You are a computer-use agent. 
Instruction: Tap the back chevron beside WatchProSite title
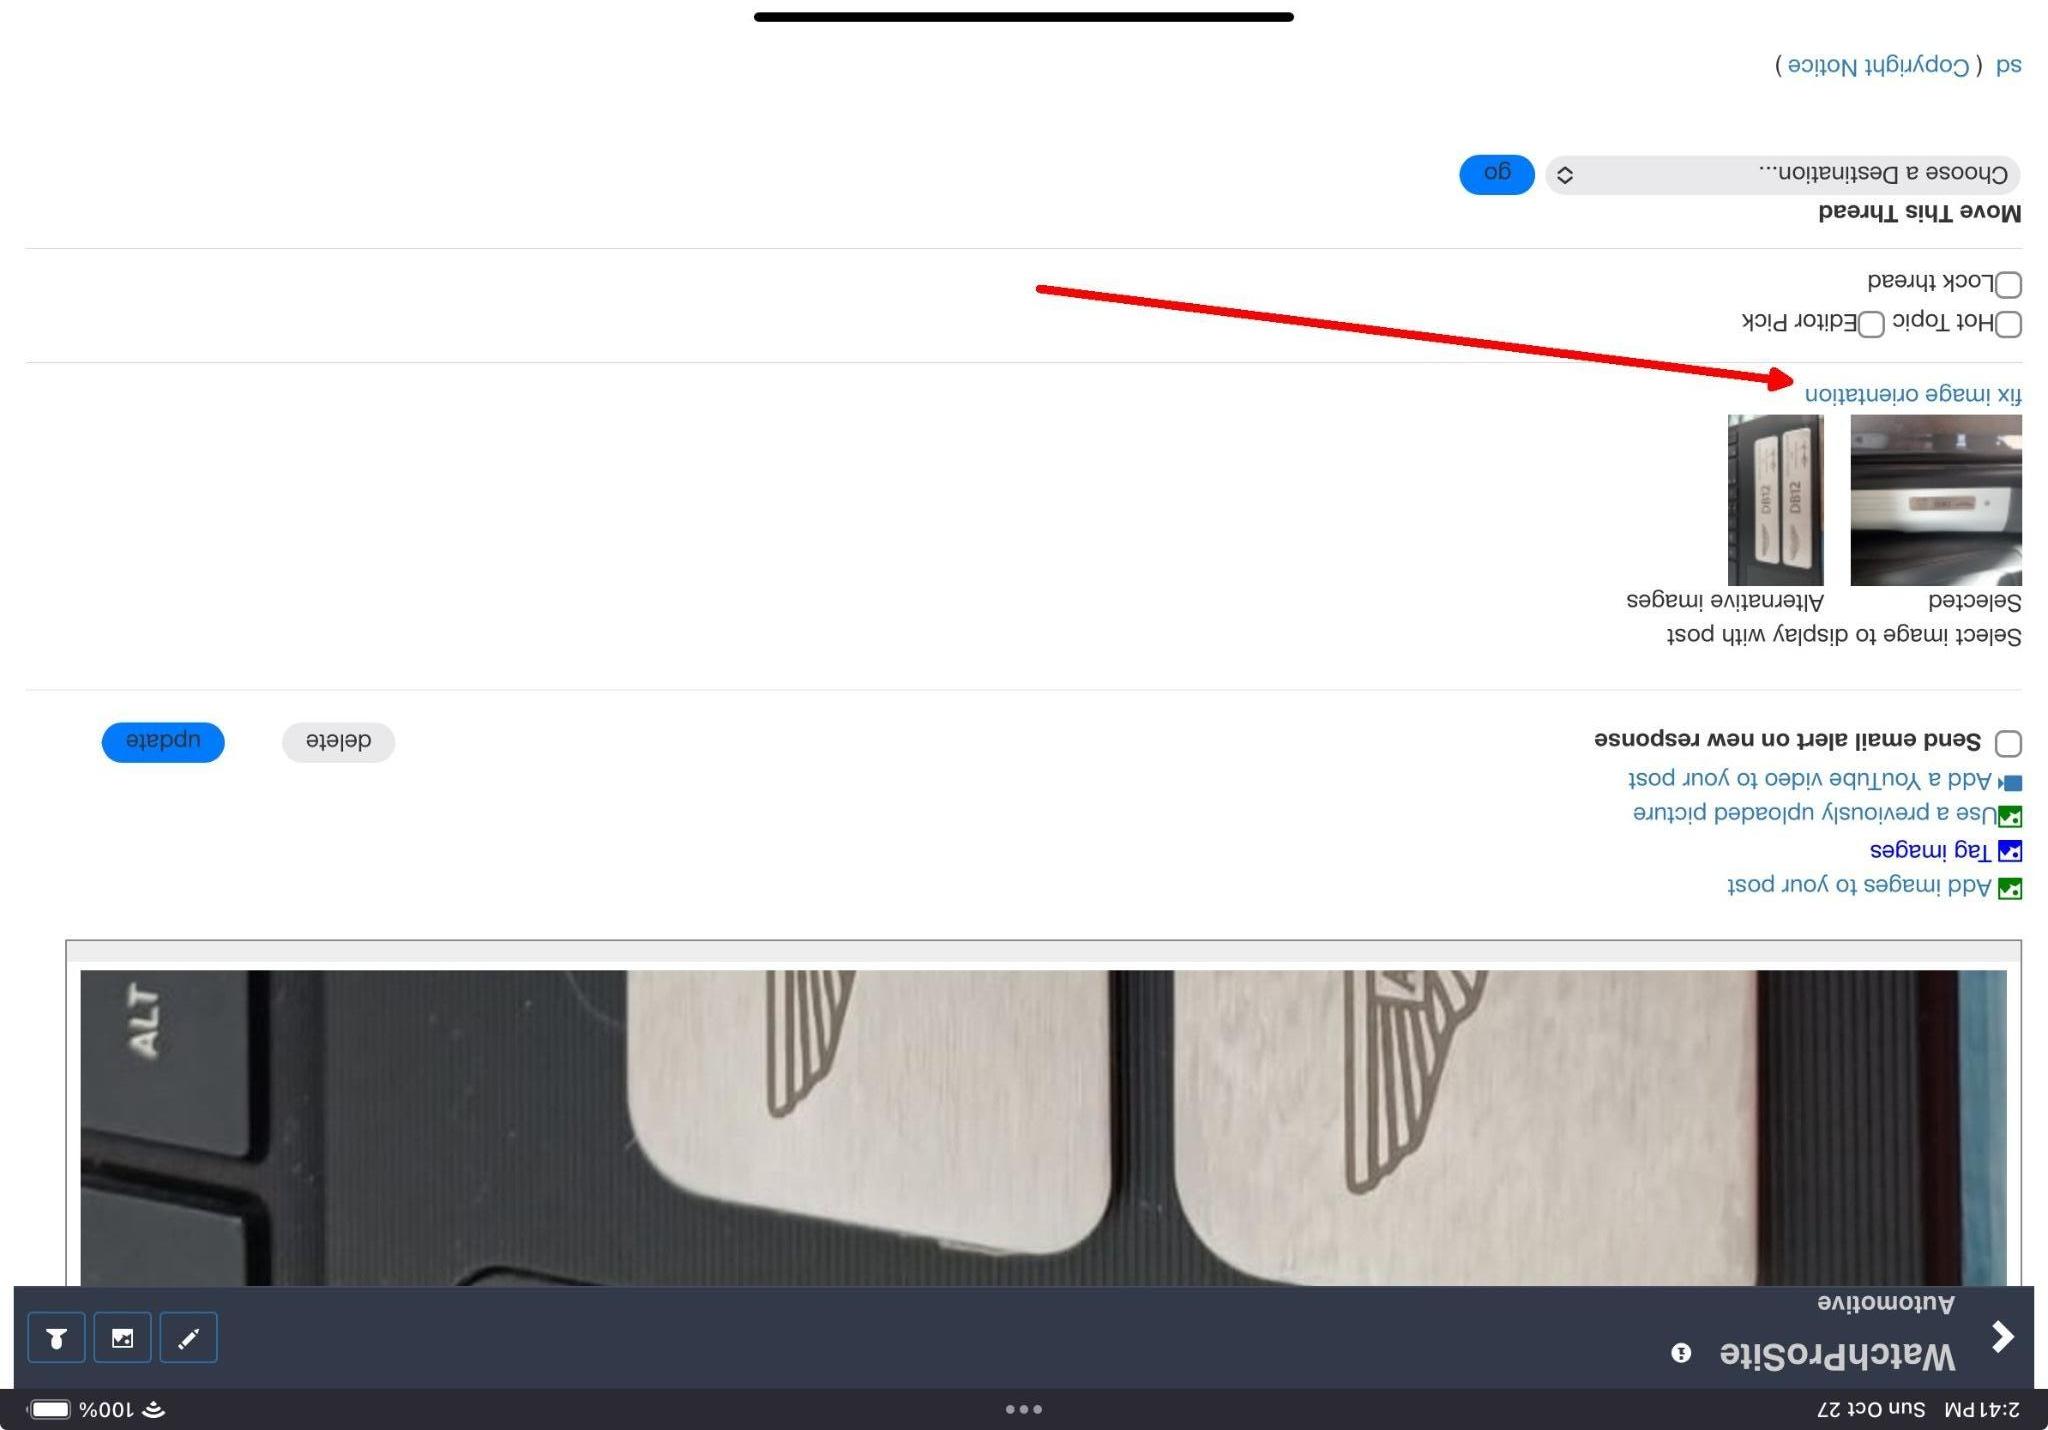(x=2002, y=1336)
